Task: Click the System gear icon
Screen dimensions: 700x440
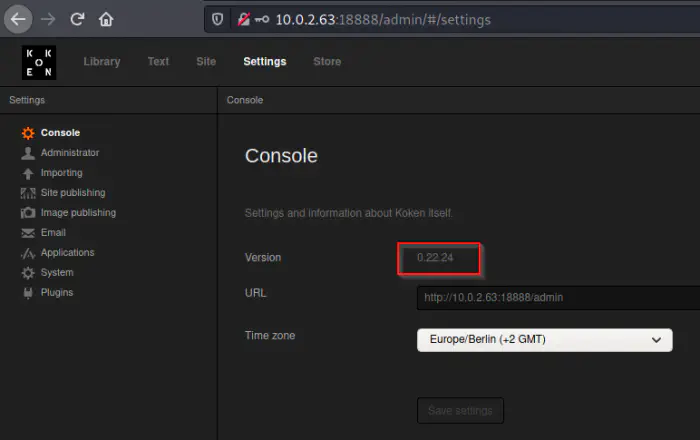Action: click(x=28, y=273)
